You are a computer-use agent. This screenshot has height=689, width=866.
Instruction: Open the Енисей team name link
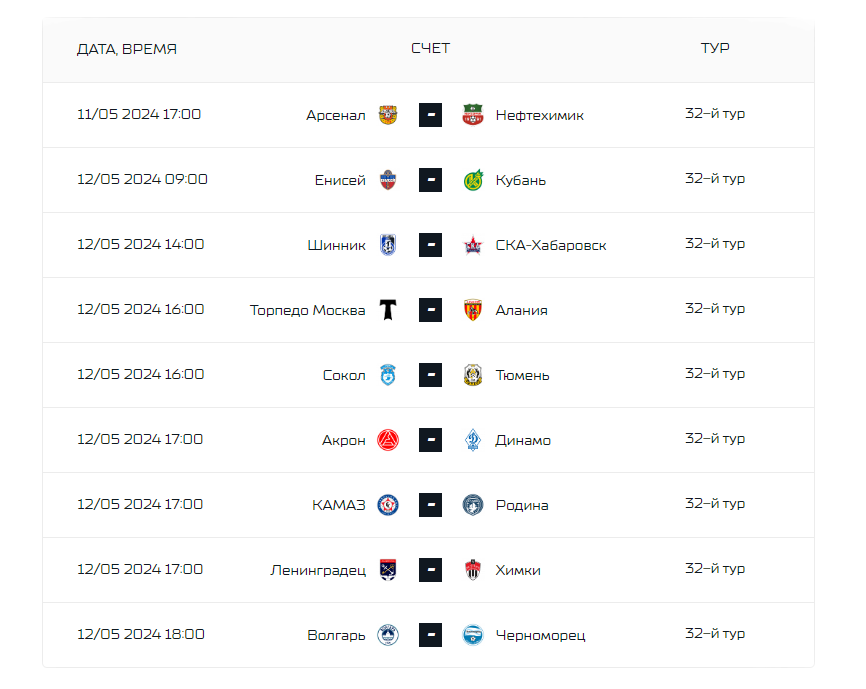[340, 181]
